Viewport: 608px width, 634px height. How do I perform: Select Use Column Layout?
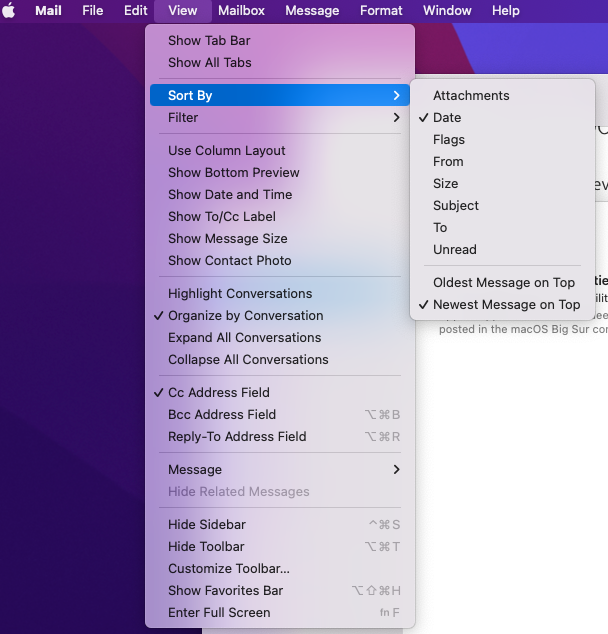[x=280, y=150]
